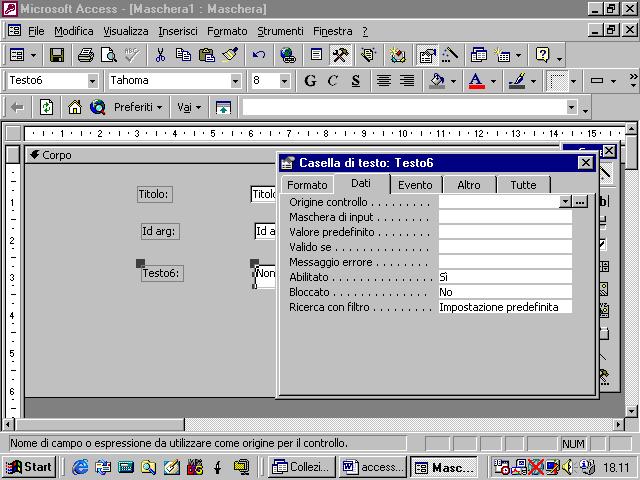Open the Code editor icon

397,55
